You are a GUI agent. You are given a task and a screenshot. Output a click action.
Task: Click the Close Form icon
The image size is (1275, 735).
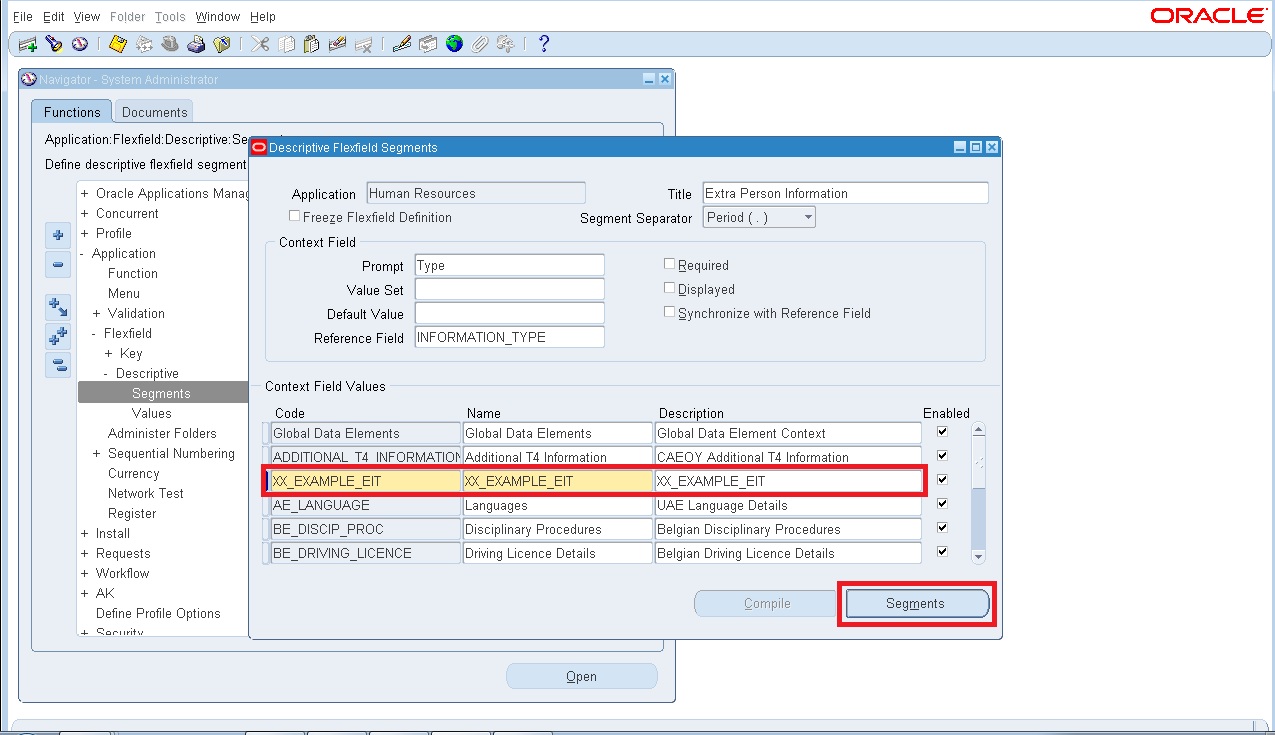(x=222, y=44)
